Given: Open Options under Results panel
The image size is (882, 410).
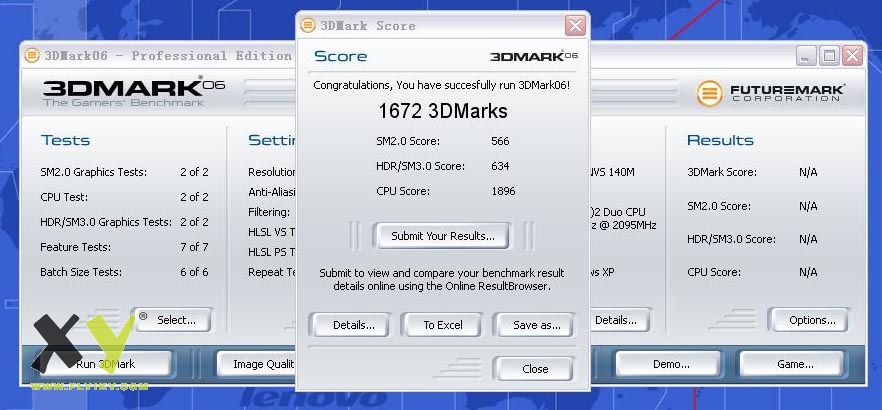Looking at the screenshot, I should point(808,320).
